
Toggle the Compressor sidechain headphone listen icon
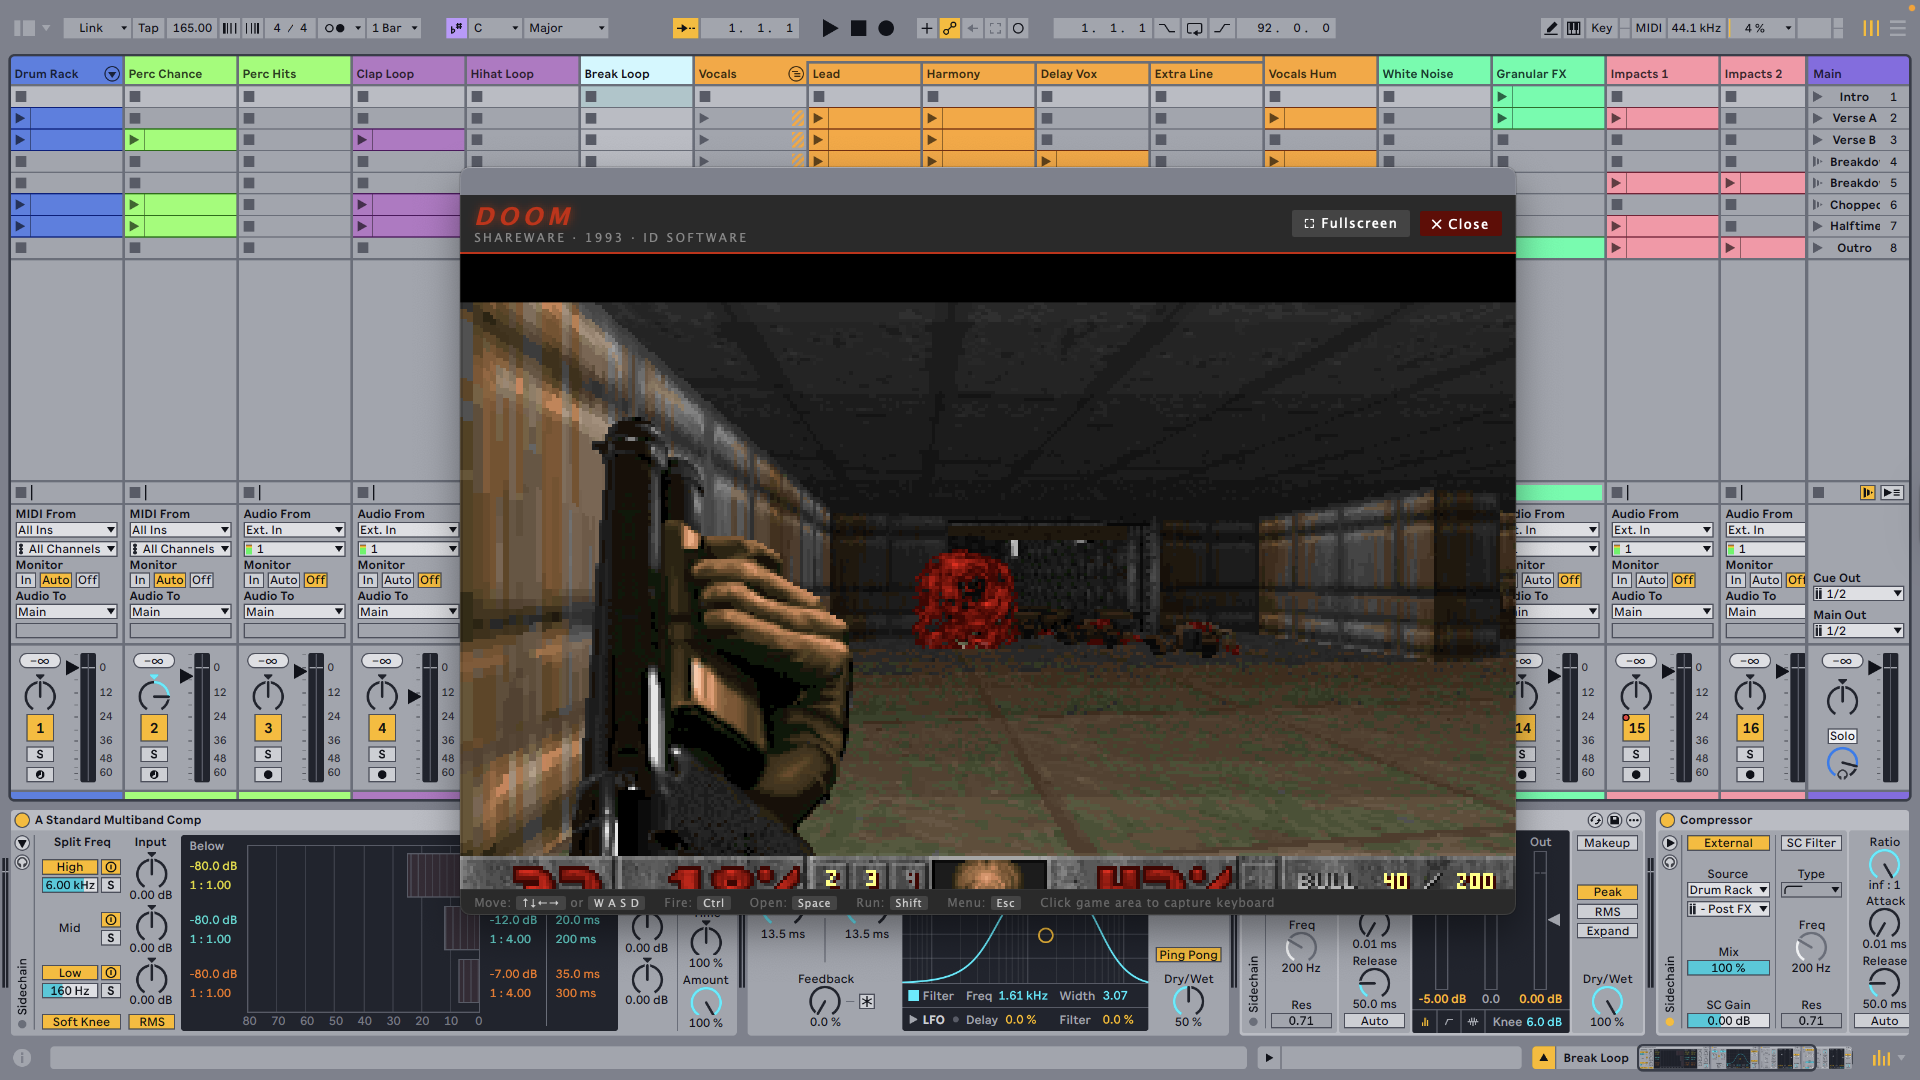coord(1670,862)
